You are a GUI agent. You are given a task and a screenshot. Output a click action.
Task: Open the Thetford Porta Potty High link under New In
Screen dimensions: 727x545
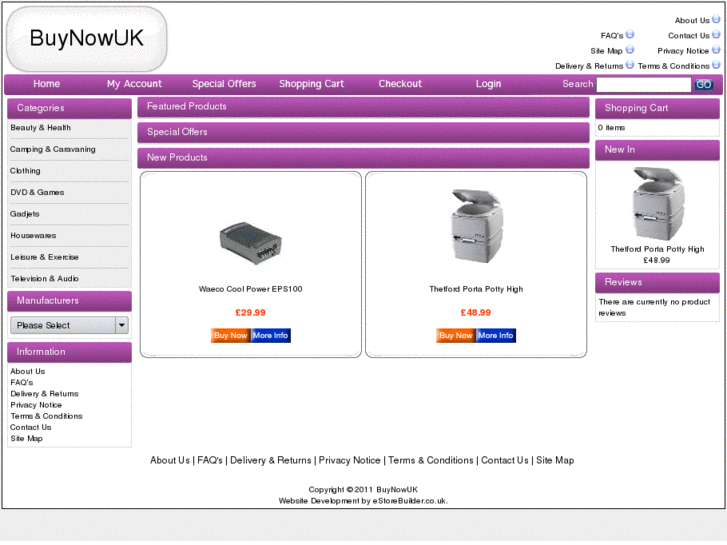tap(657, 249)
